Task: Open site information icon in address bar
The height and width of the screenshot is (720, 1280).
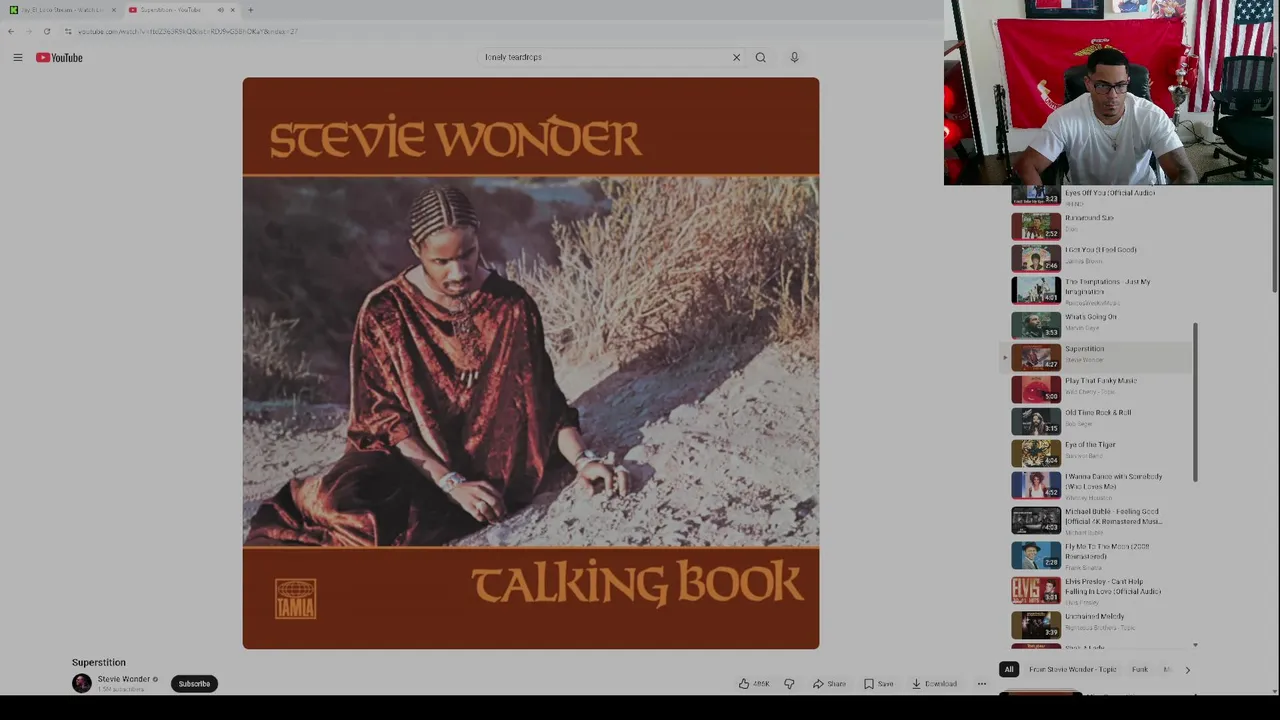Action: 67,31
